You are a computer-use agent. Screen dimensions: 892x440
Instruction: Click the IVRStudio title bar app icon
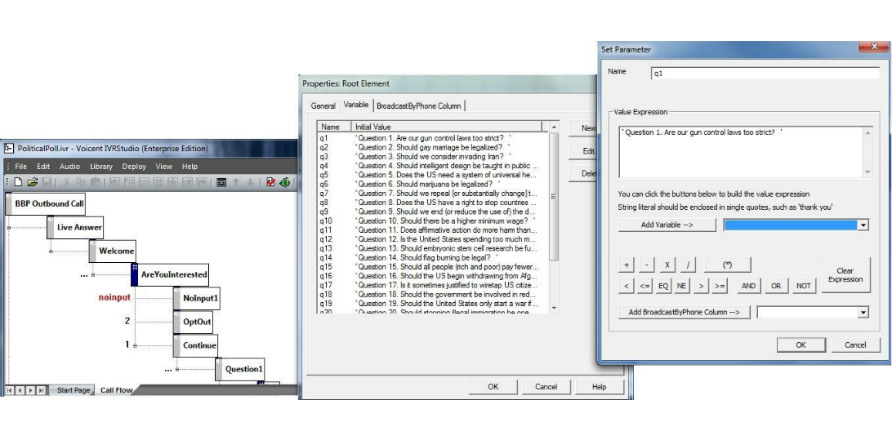(x=9, y=149)
